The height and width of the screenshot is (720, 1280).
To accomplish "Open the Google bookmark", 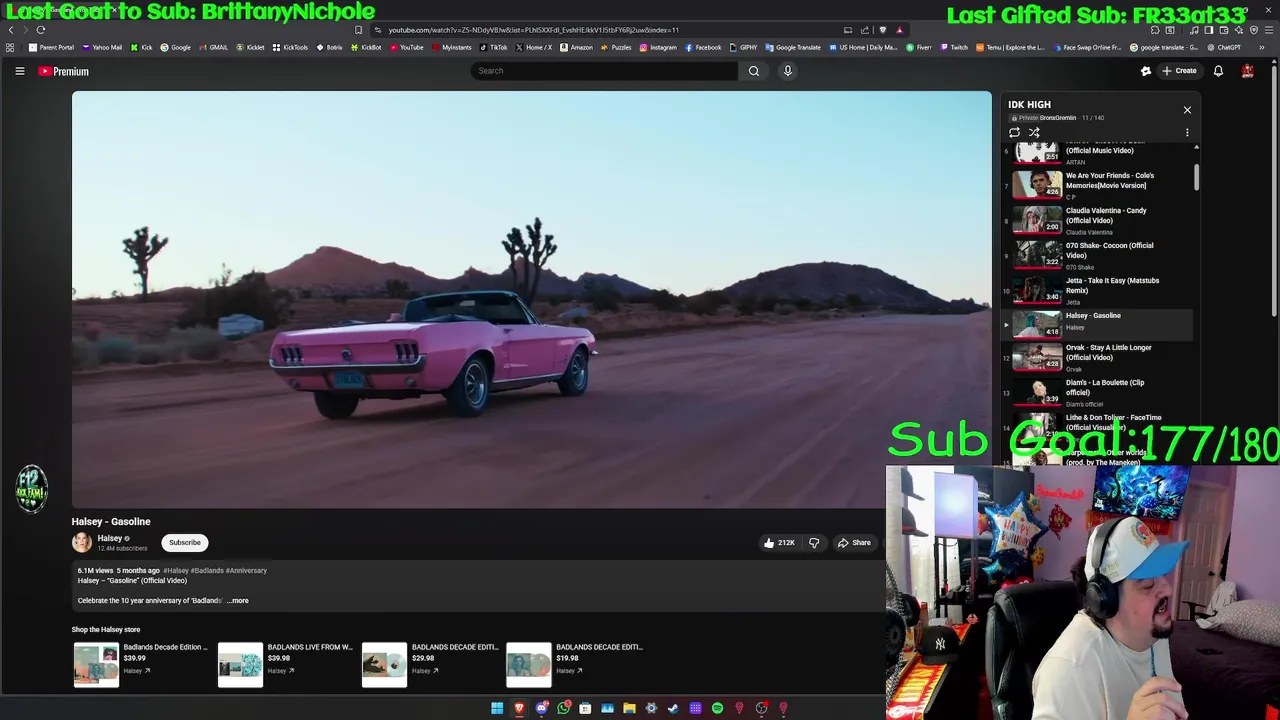I will (x=176, y=48).
